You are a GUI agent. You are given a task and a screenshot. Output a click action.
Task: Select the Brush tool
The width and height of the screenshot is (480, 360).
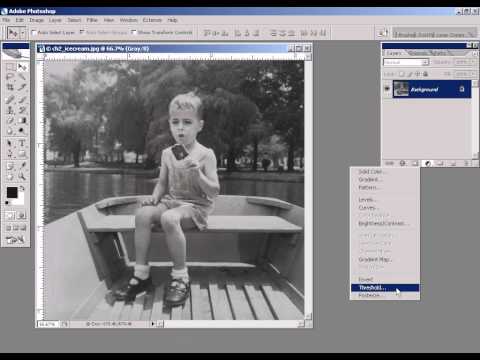click(22, 99)
